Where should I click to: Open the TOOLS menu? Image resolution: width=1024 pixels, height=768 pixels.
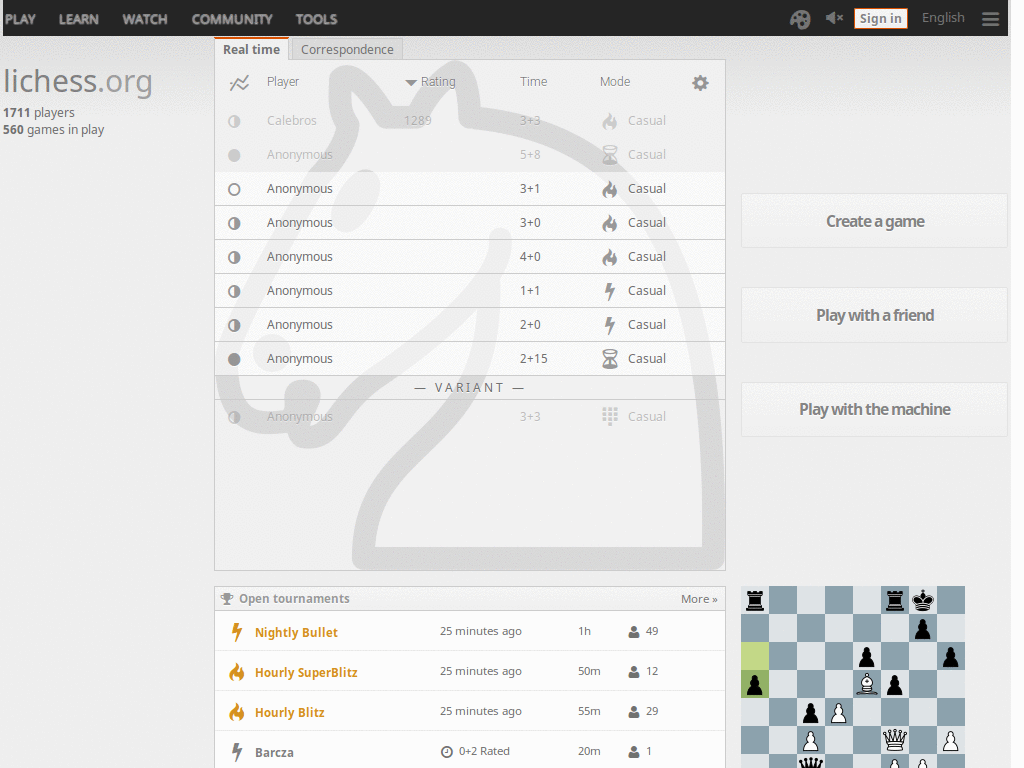[316, 19]
